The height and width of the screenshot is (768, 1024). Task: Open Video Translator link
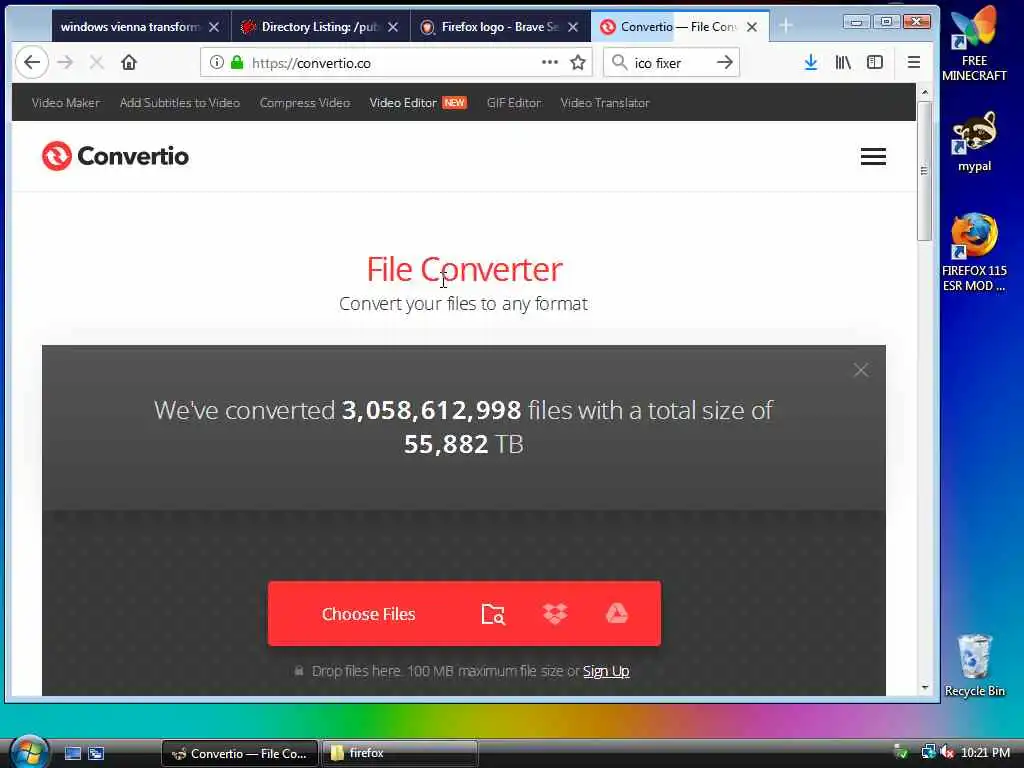(605, 103)
